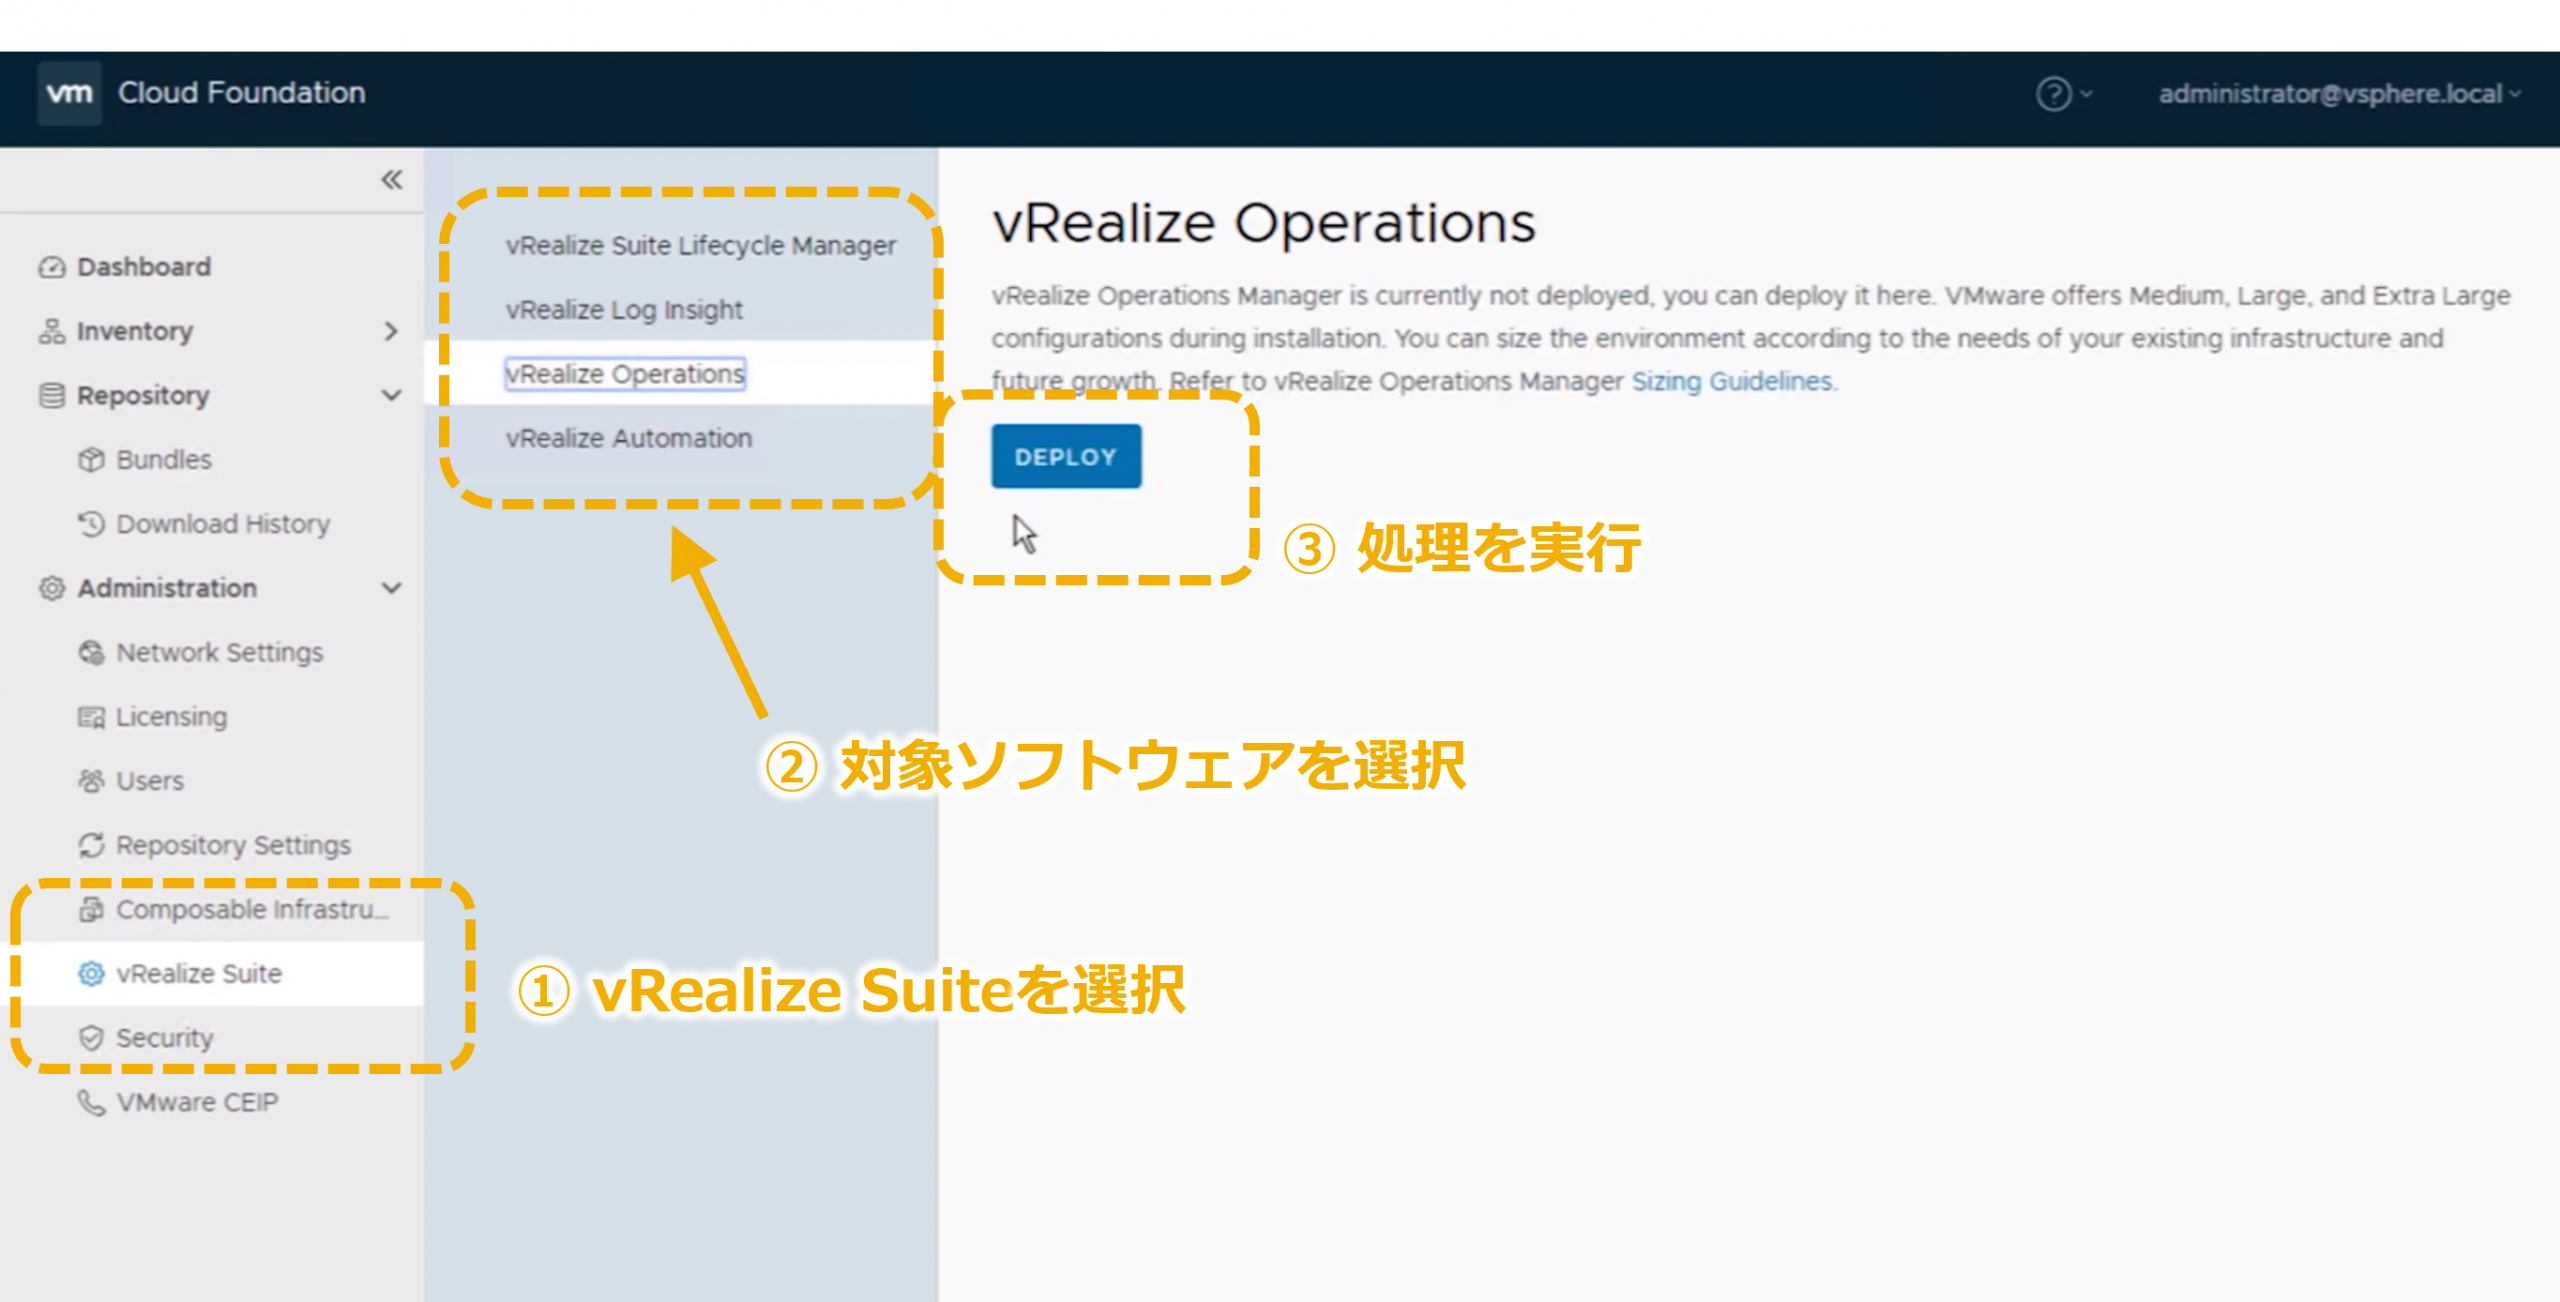The image size is (2560, 1302).
Task: Open Bundles under Repository
Action: point(164,459)
